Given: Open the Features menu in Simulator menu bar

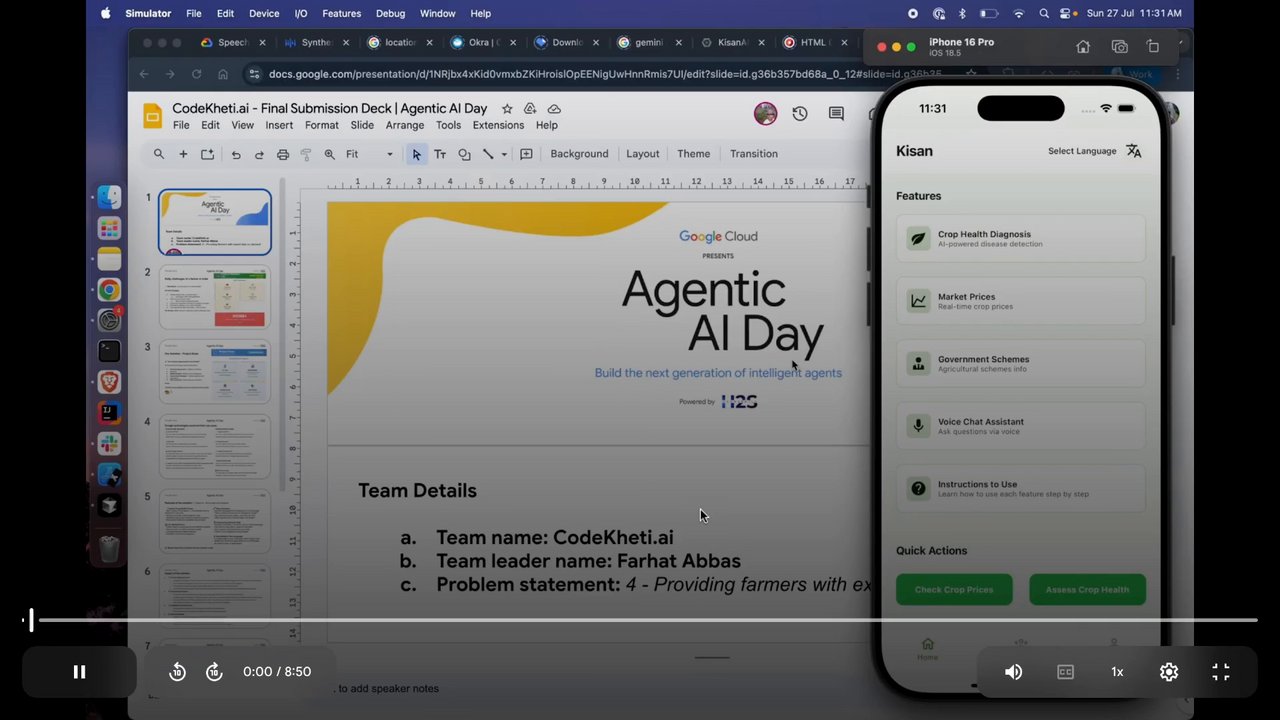Looking at the screenshot, I should click(x=341, y=14).
